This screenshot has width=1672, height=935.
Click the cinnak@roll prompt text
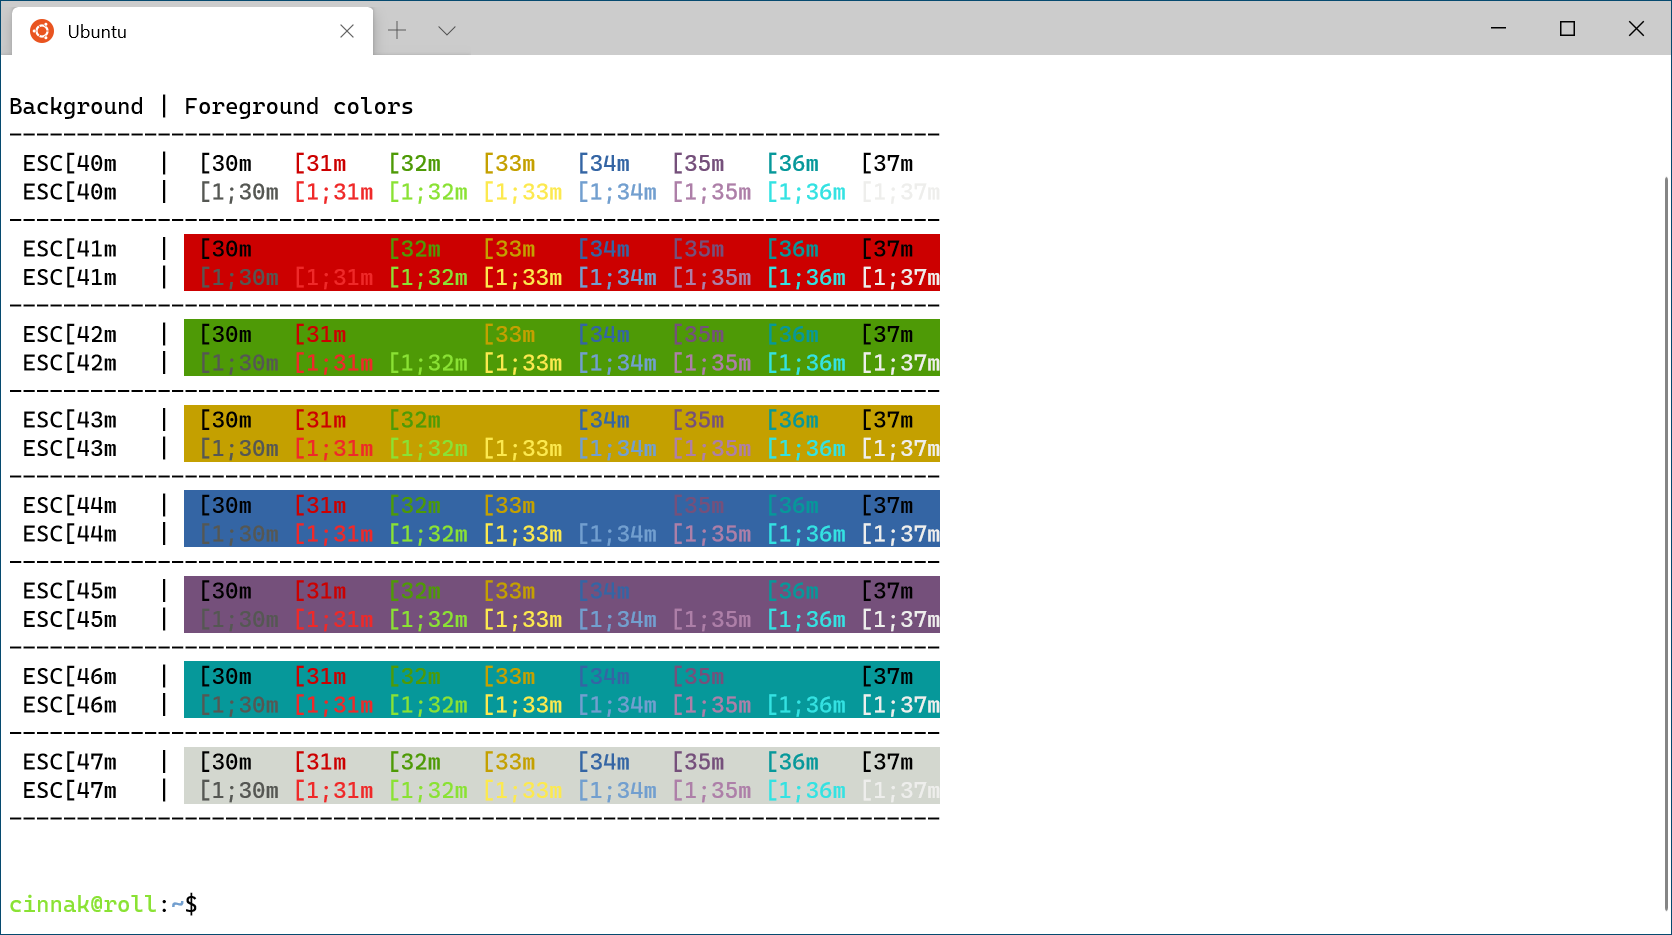(x=83, y=904)
